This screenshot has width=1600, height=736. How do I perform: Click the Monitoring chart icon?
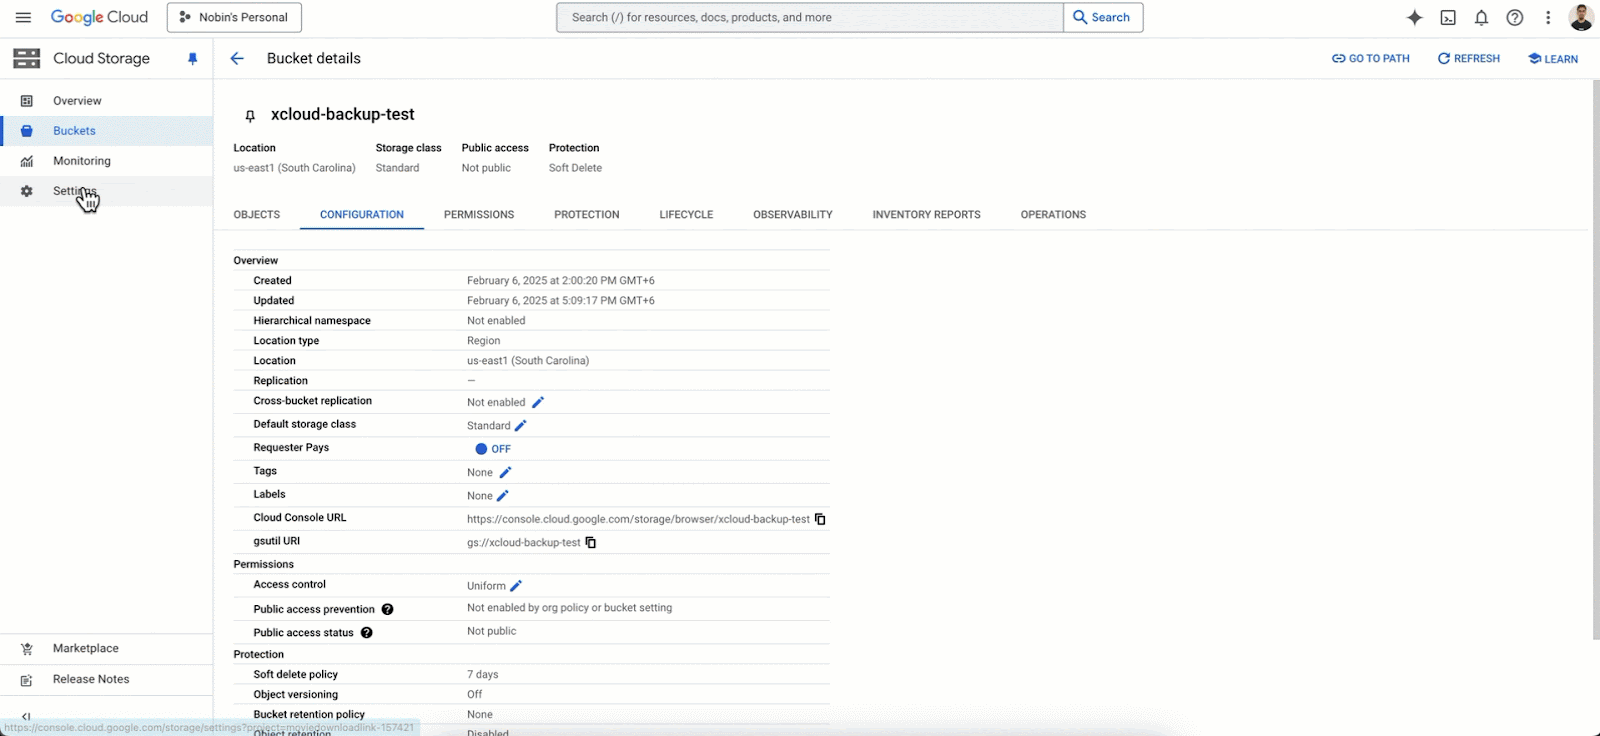pyautogui.click(x=27, y=161)
